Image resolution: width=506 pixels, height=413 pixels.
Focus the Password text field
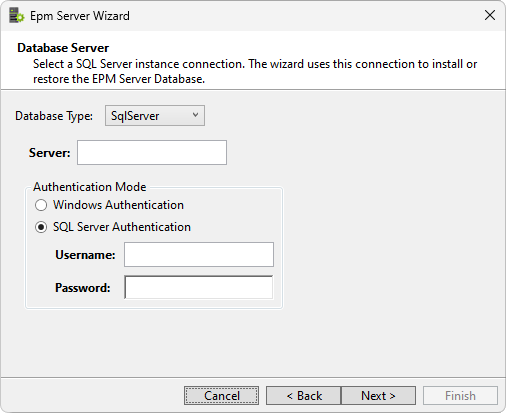click(199, 287)
